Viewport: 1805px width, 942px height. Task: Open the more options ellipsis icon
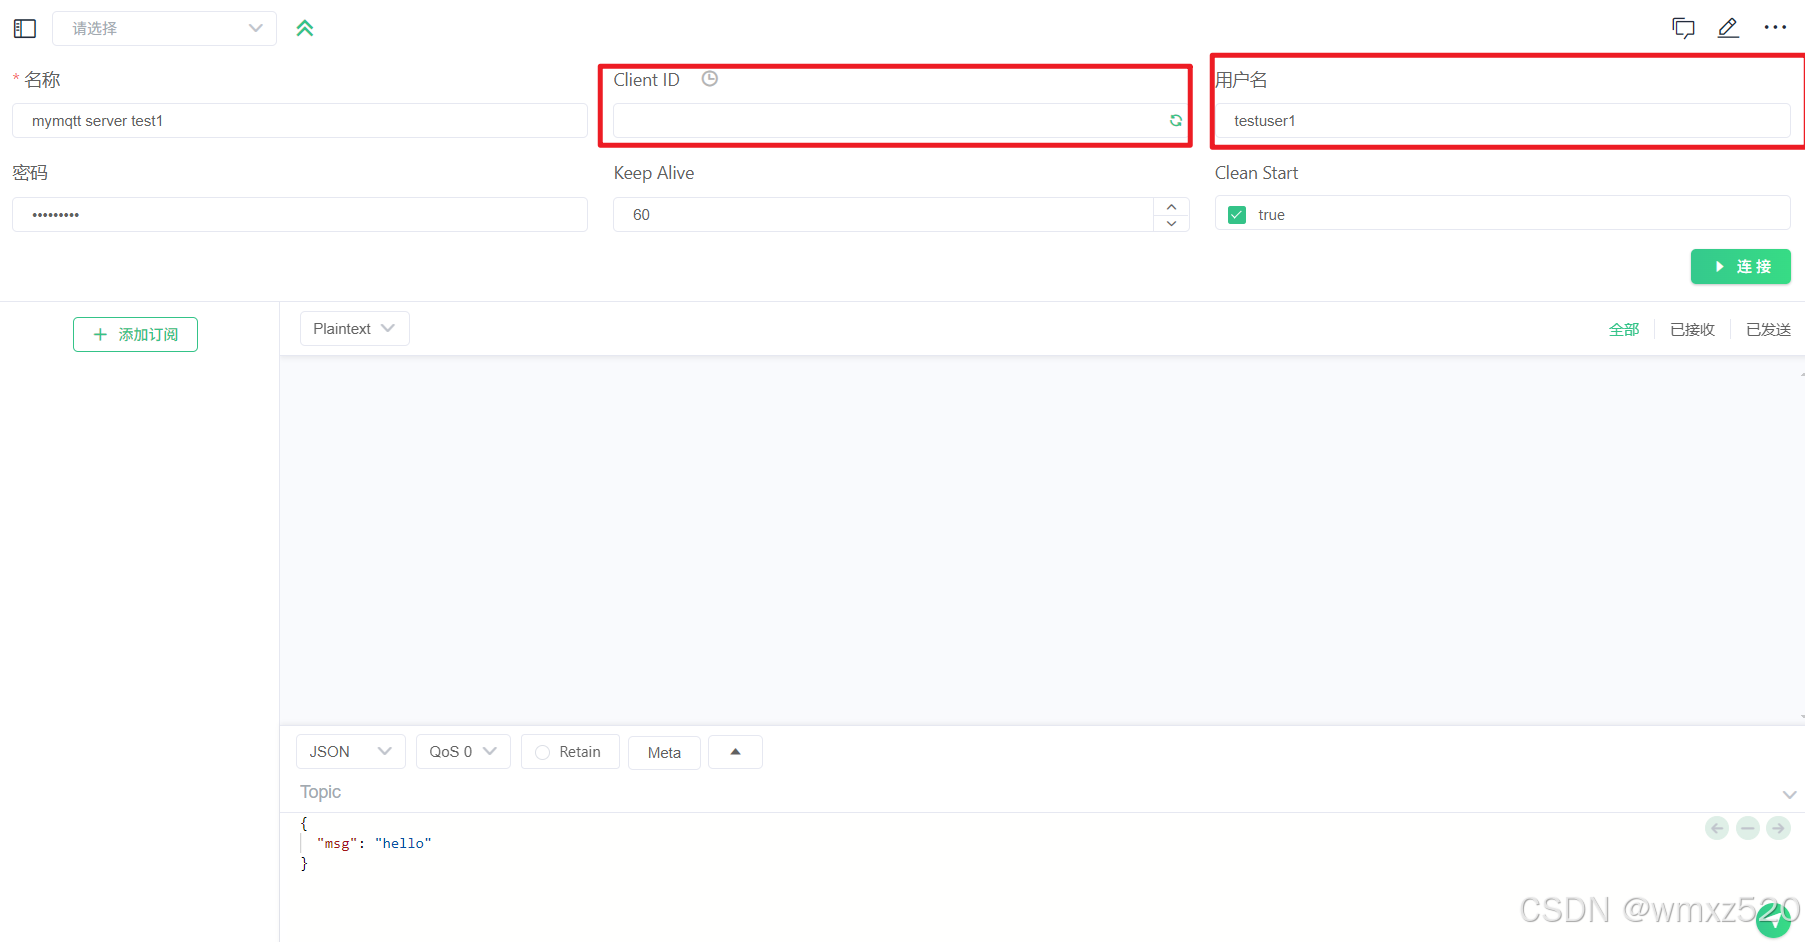tap(1775, 27)
